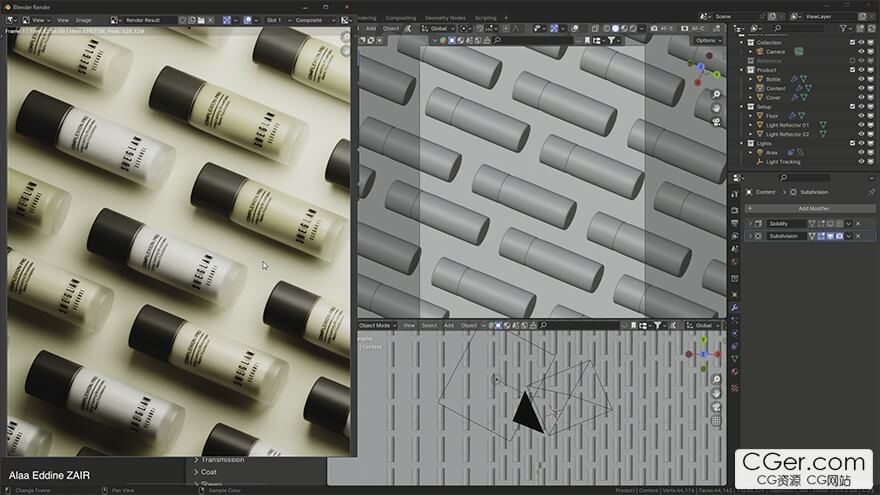
Task: Hide the Bottle object with eye icon
Action: point(861,79)
